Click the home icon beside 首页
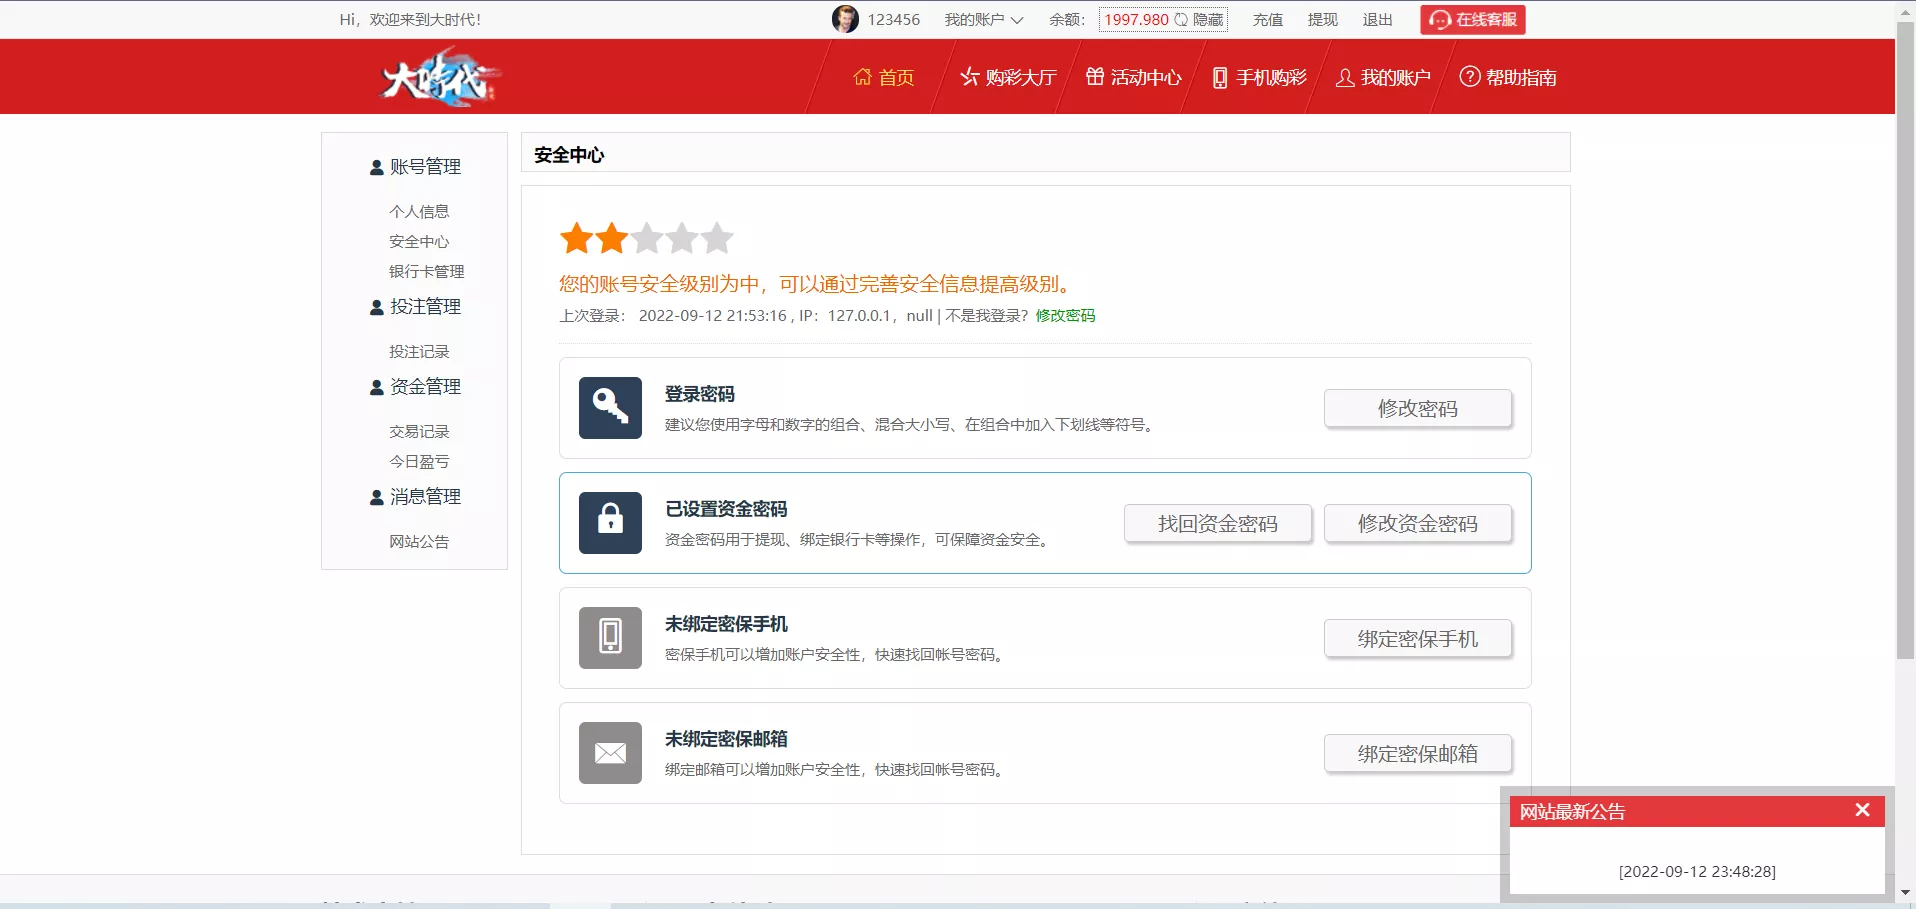1916x909 pixels. pyautogui.click(x=864, y=77)
